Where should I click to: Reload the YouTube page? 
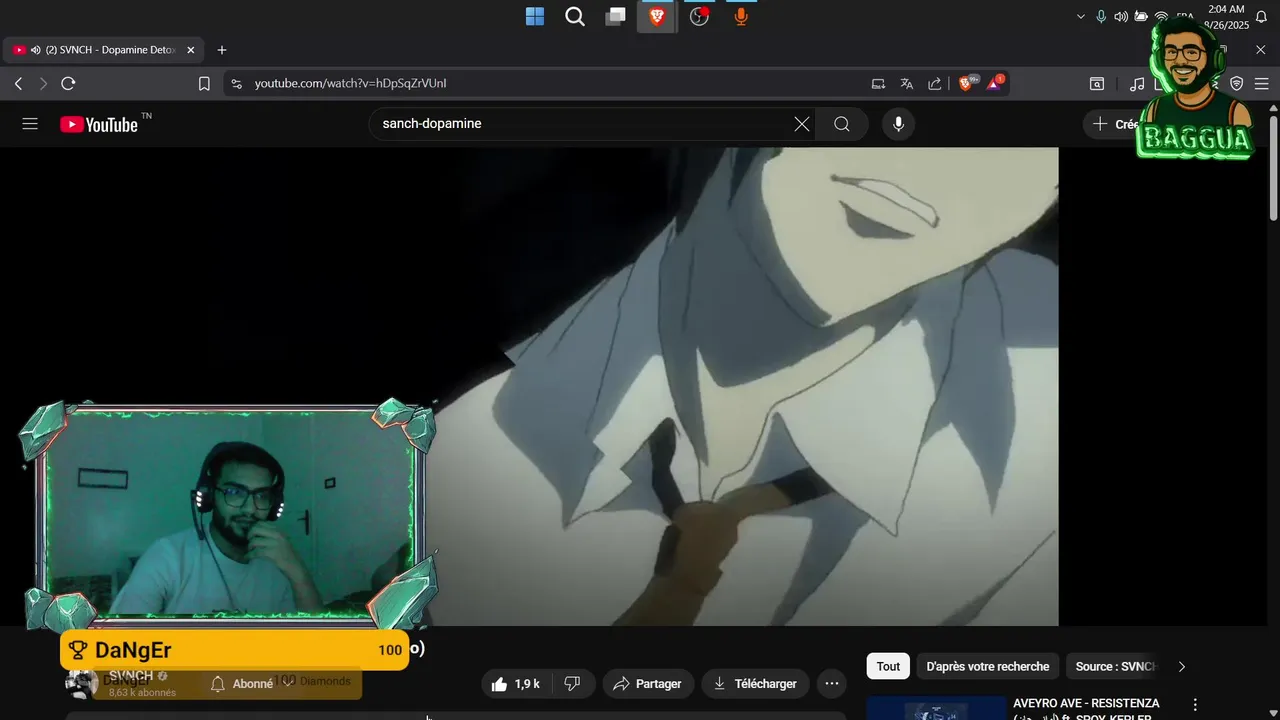68,84
